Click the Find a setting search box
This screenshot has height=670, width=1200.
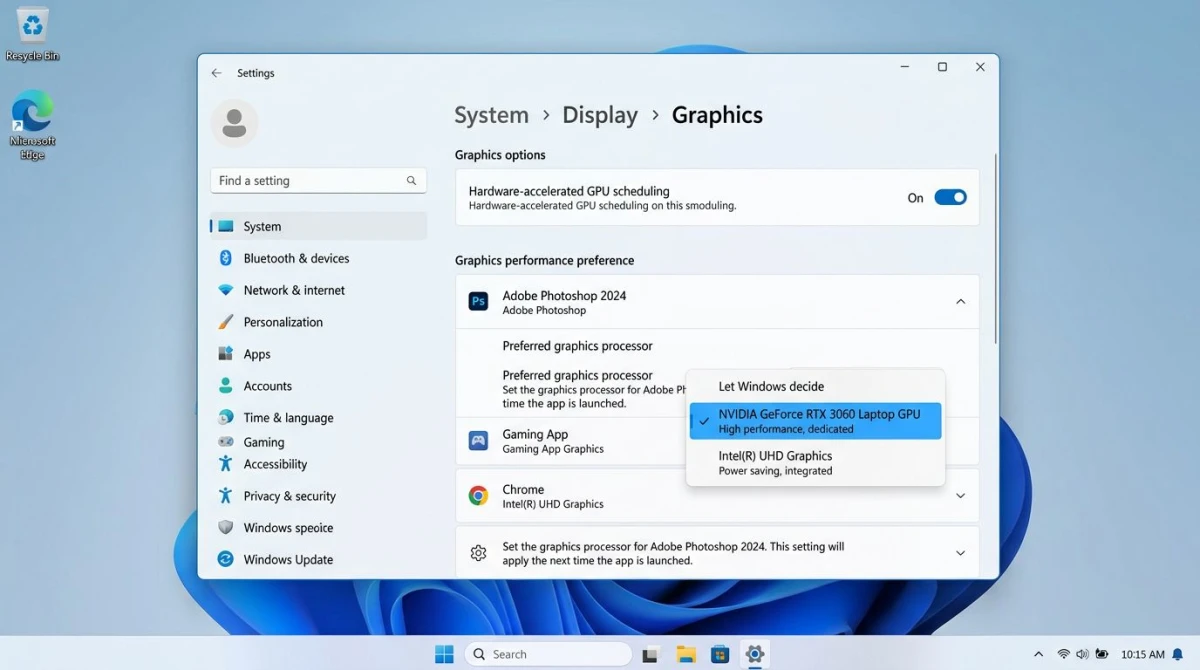[x=318, y=181]
